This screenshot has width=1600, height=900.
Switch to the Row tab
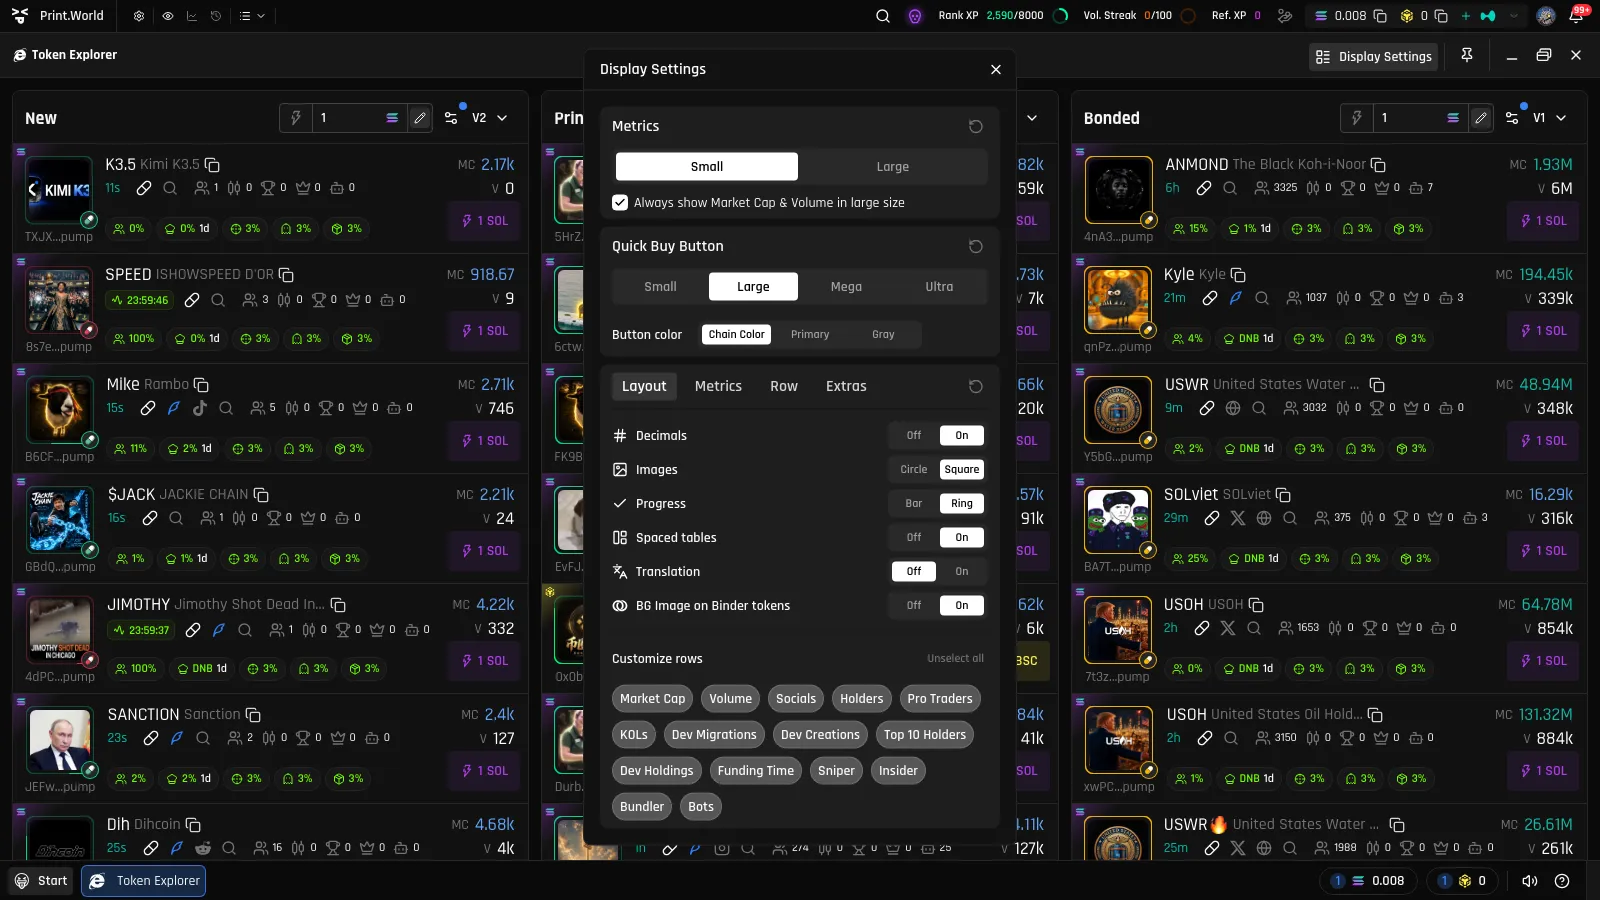(x=784, y=386)
